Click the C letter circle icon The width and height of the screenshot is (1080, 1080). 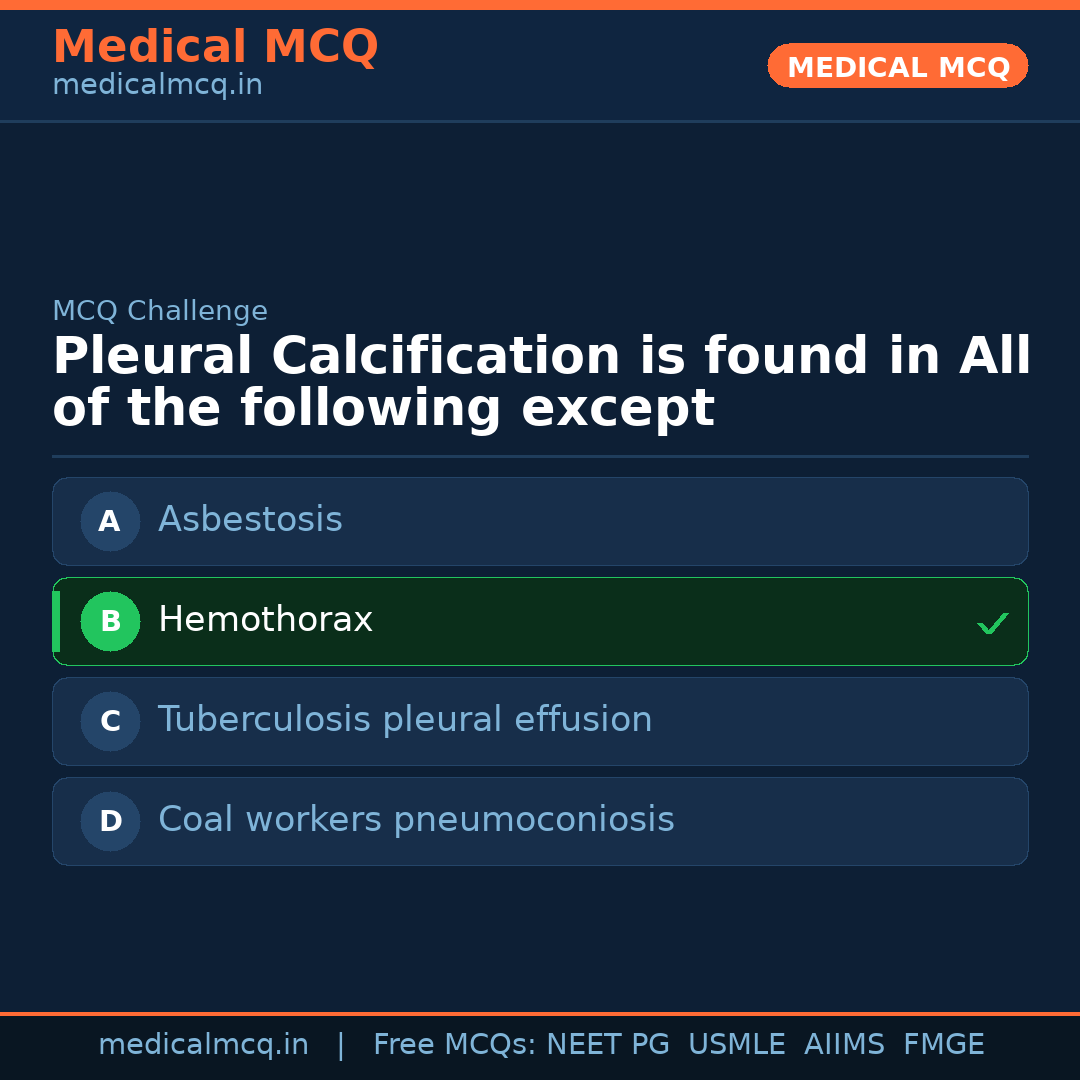pyautogui.click(x=110, y=721)
